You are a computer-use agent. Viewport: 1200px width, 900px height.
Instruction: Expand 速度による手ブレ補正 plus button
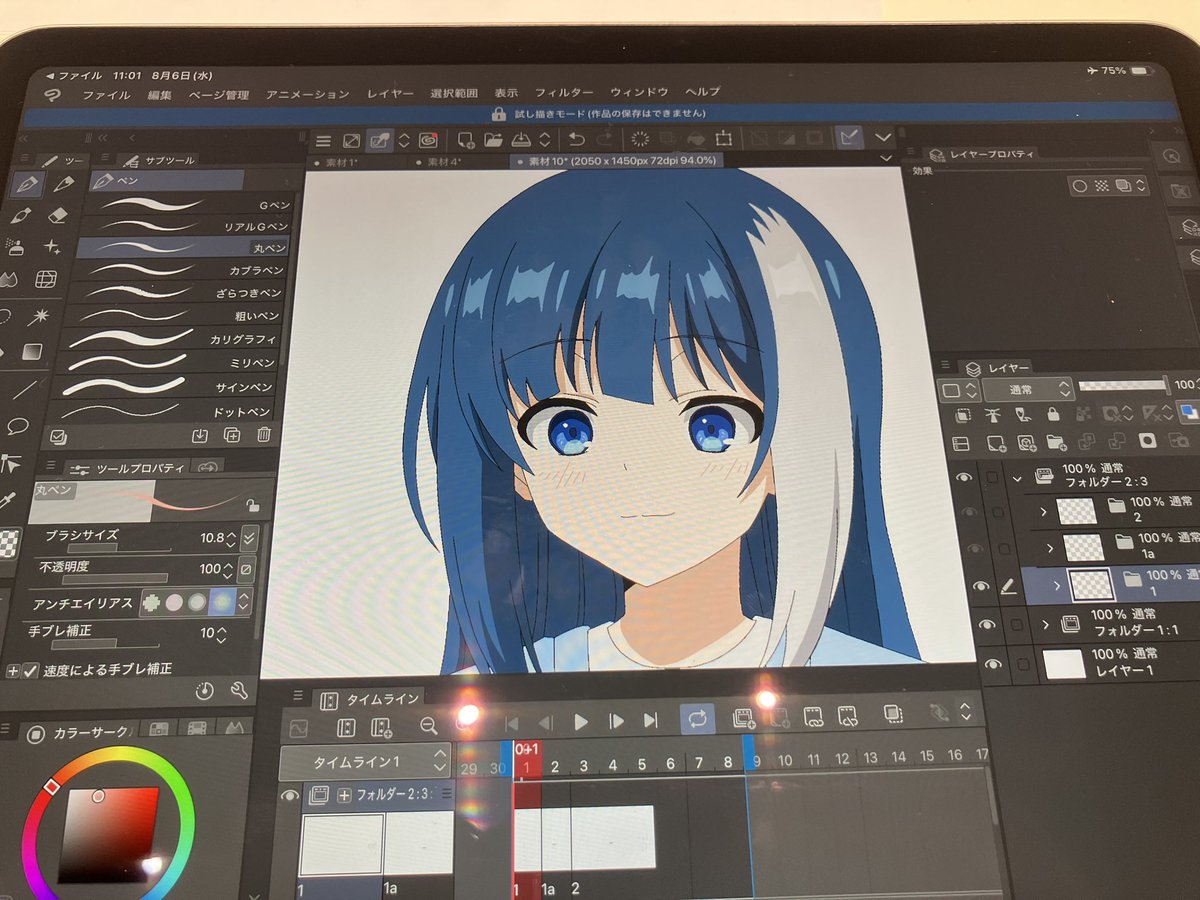(x=12, y=670)
